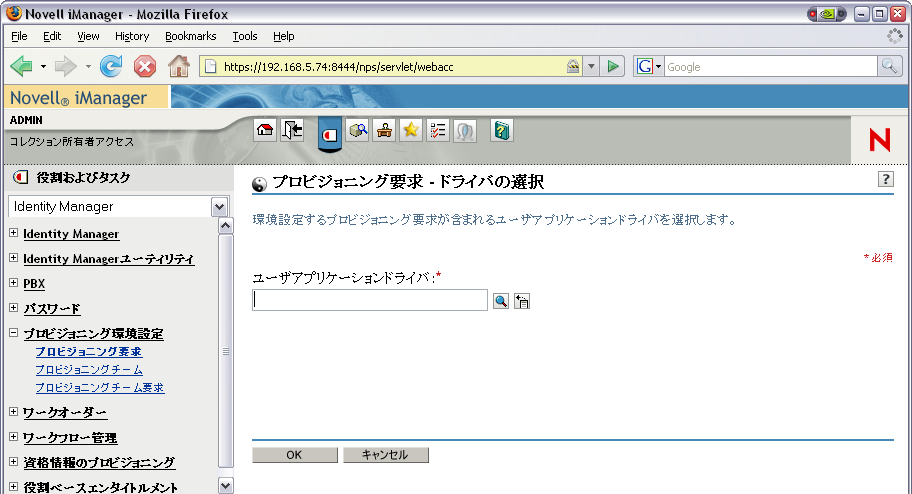Viewport: 912px width, 494px height.
Task: Open the Edit menu
Action: [52, 36]
